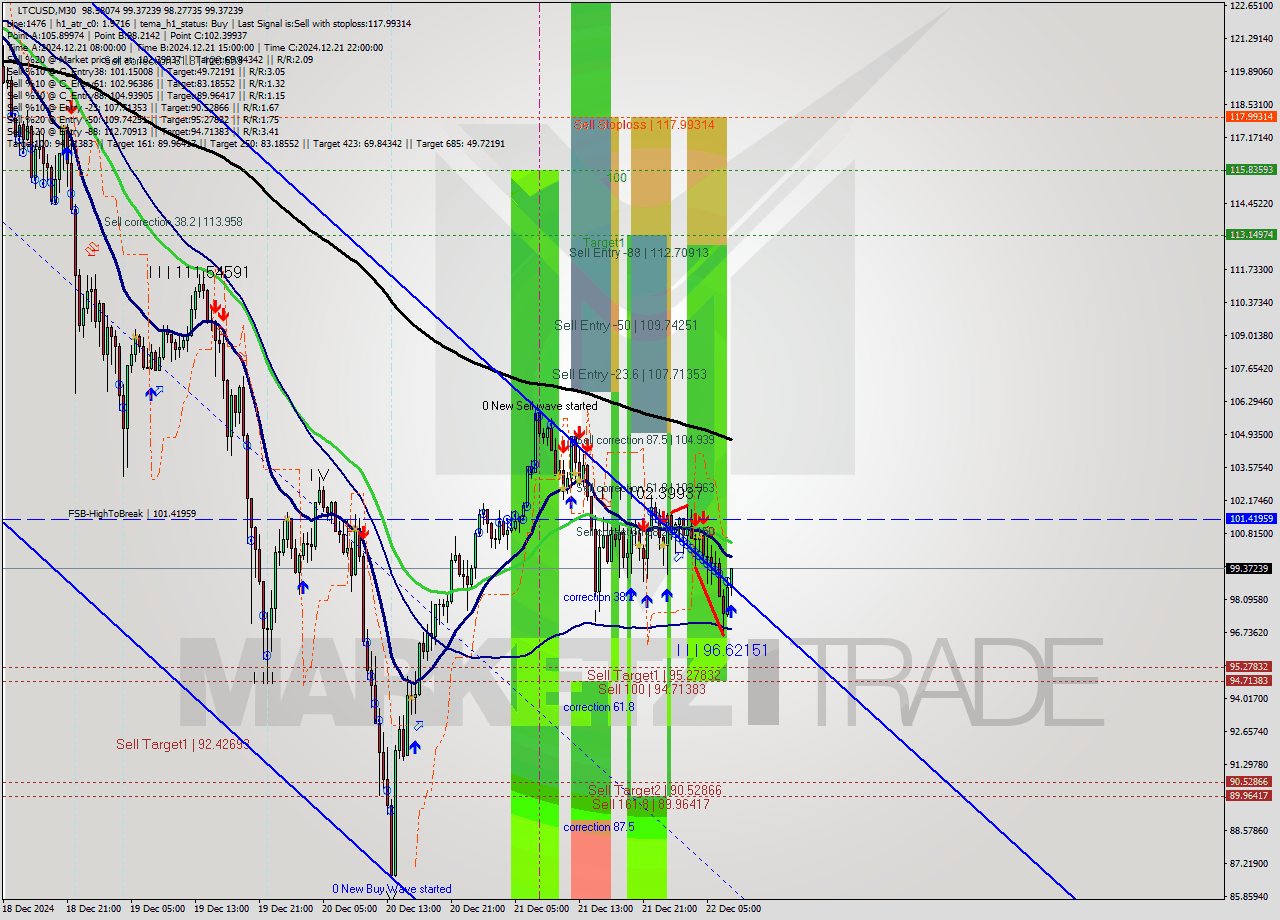Select the 'Sell 161.8 | 89.96417' label
The height and width of the screenshot is (920, 1280).
click(650, 804)
